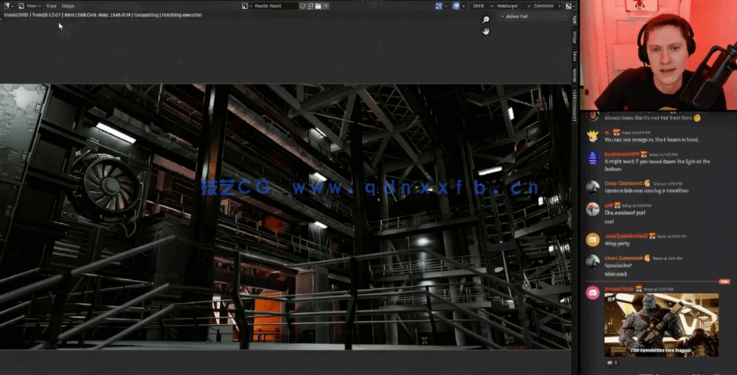Click the reaction under the GIF
737x375 pixels.
click(x=612, y=363)
